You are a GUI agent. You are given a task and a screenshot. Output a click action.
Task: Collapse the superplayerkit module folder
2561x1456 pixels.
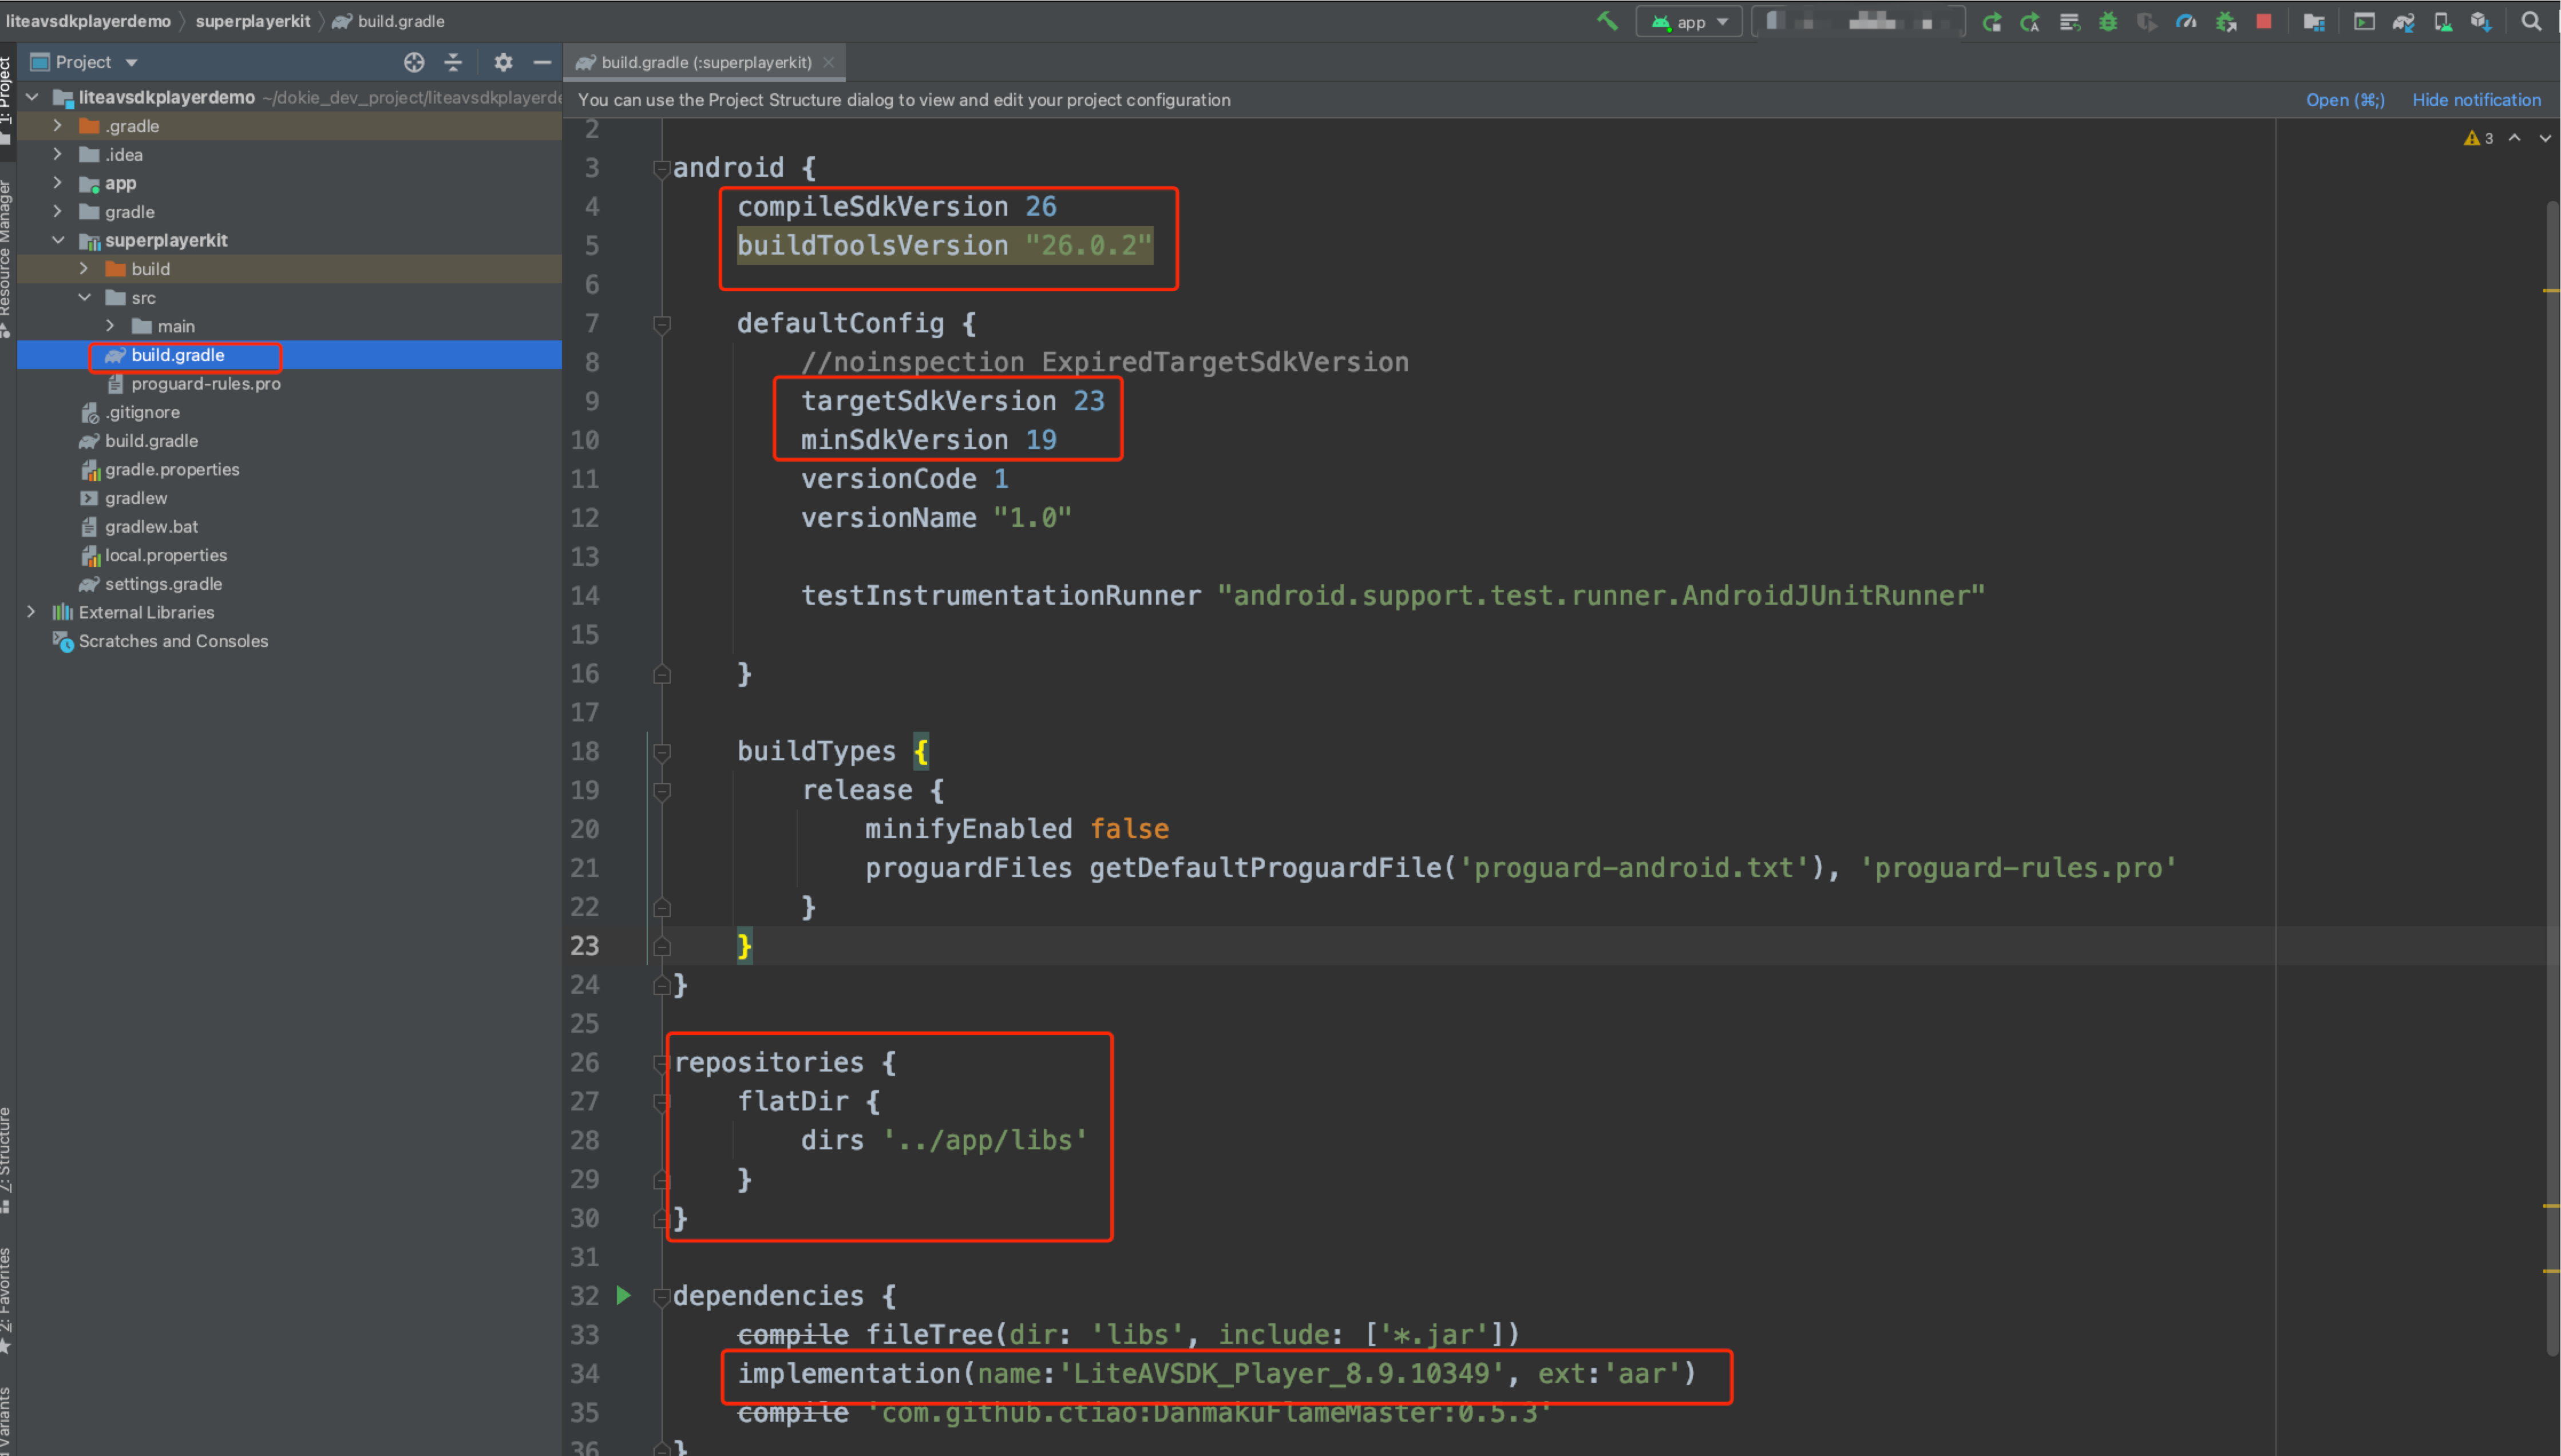pyautogui.click(x=58, y=240)
